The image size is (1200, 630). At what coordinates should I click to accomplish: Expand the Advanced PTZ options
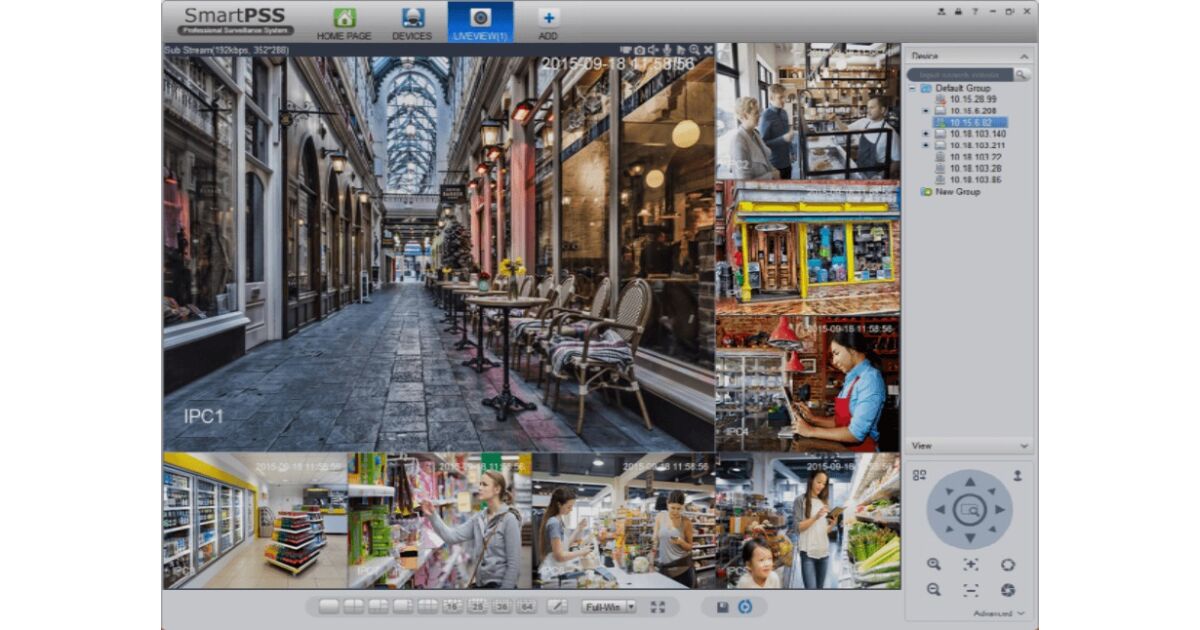coord(999,614)
